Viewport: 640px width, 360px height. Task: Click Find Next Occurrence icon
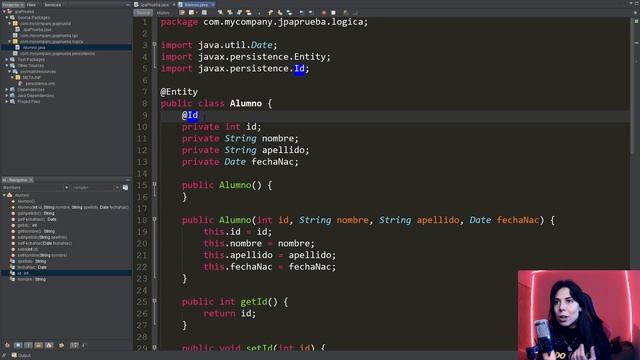[x=240, y=13]
